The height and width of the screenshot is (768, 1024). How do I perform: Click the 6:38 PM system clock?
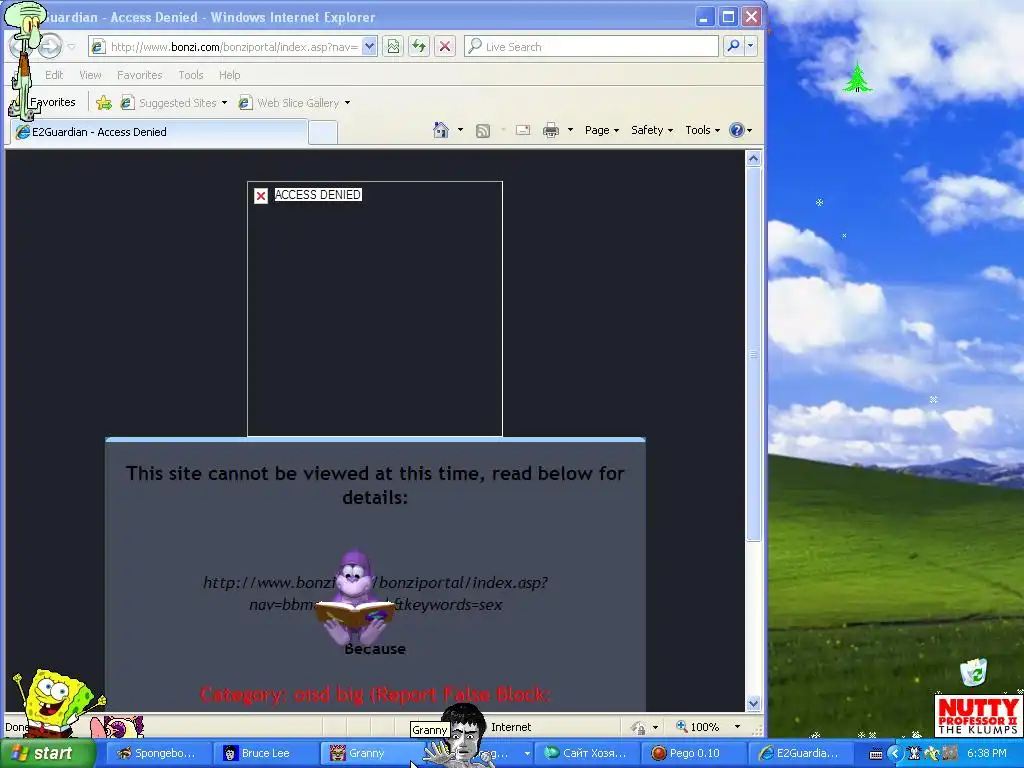pos(986,754)
